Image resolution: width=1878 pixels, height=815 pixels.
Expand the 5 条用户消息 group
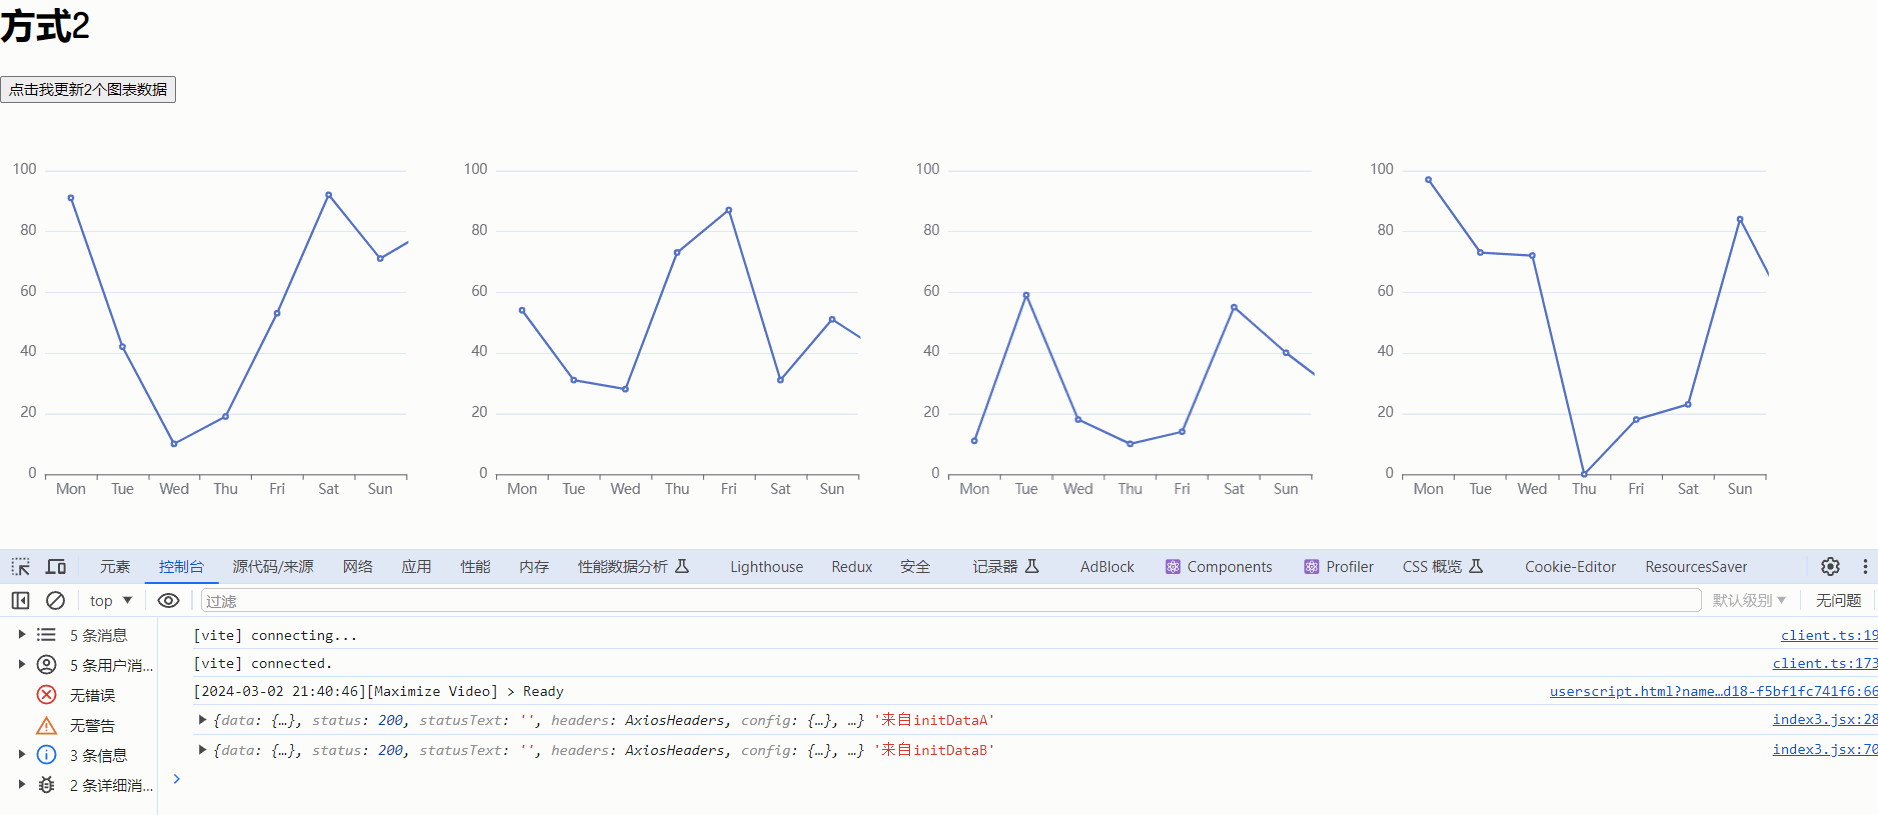coord(22,665)
